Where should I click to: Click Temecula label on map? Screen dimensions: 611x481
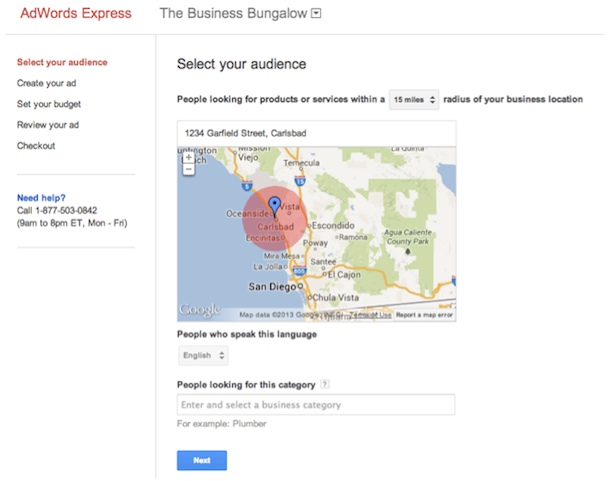point(302,163)
